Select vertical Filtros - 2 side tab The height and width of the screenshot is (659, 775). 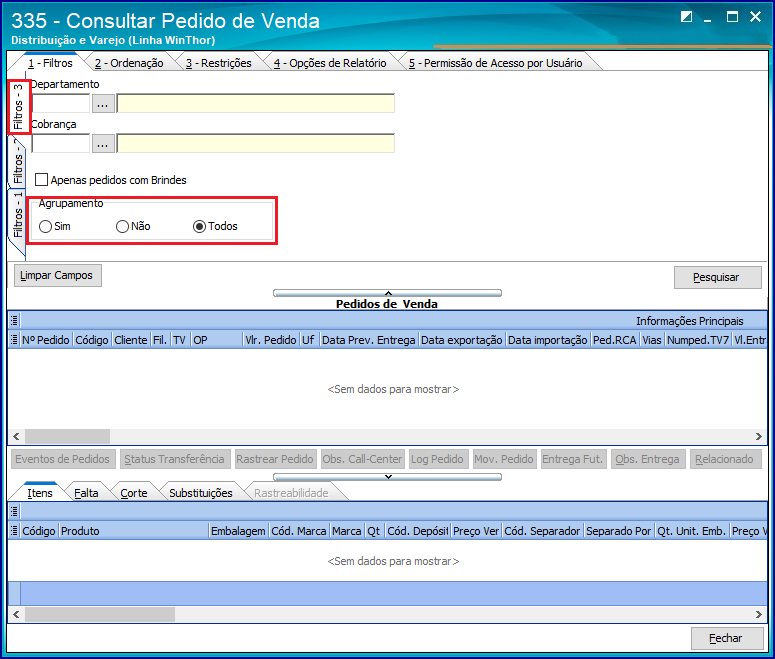click(x=18, y=162)
